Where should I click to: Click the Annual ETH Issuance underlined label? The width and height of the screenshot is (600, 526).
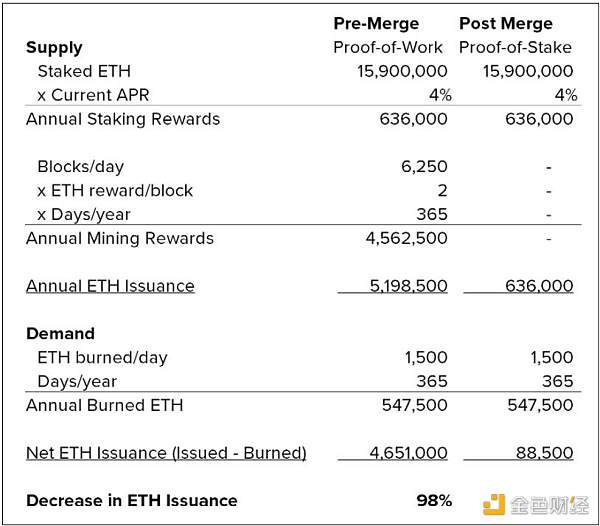pos(110,286)
